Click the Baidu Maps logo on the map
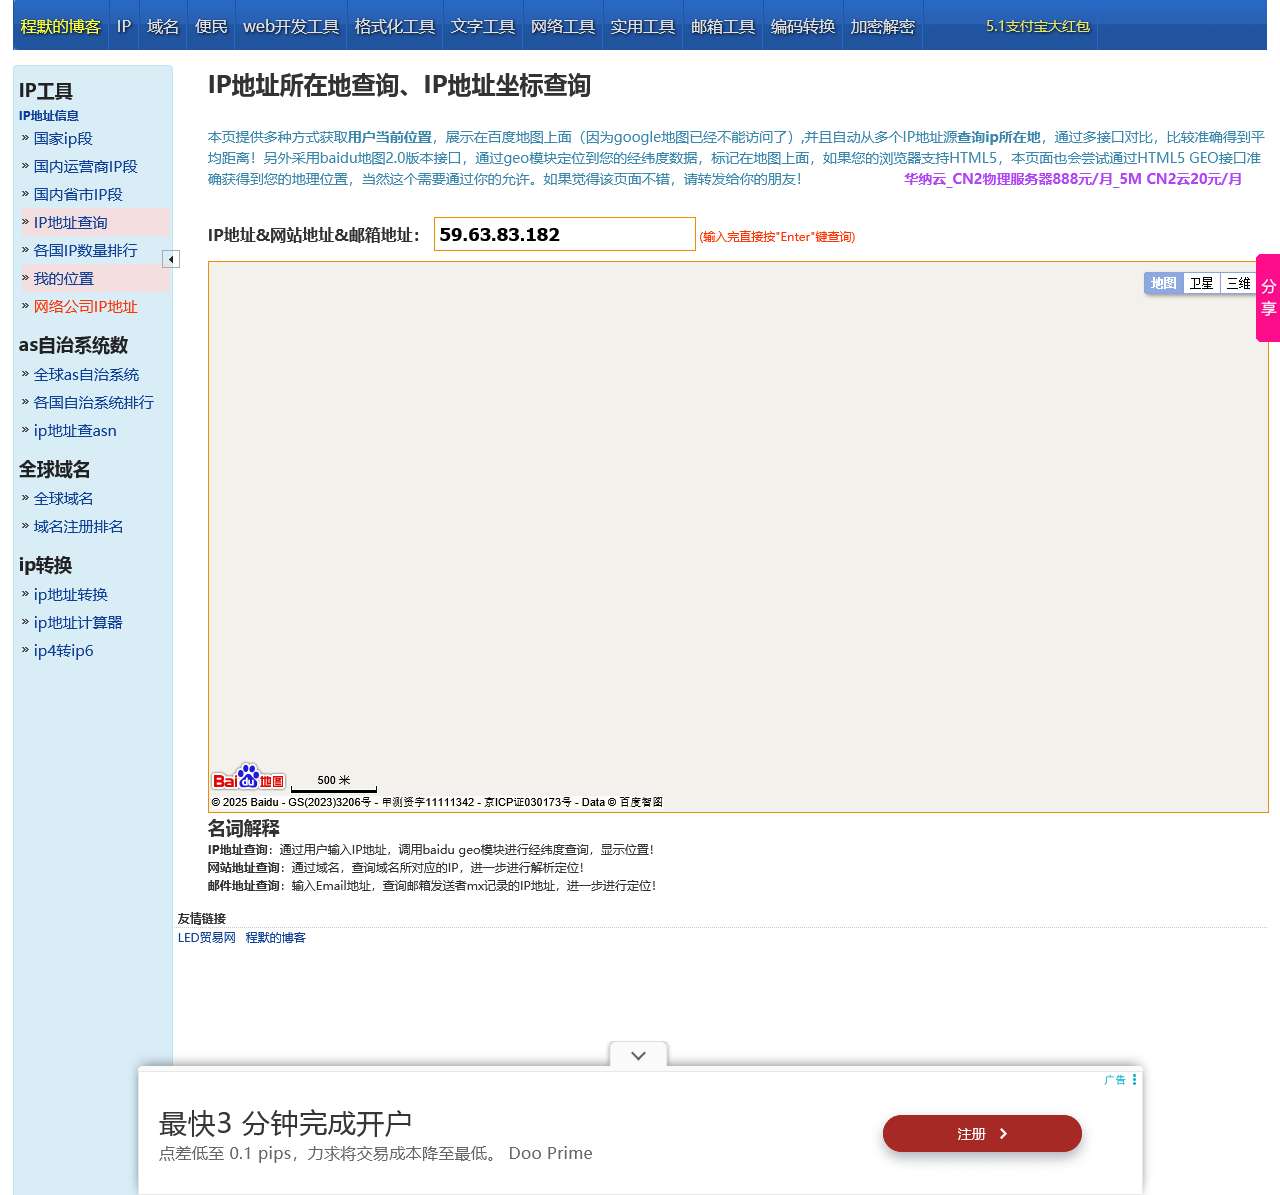This screenshot has height=1195, width=1280. click(x=249, y=777)
